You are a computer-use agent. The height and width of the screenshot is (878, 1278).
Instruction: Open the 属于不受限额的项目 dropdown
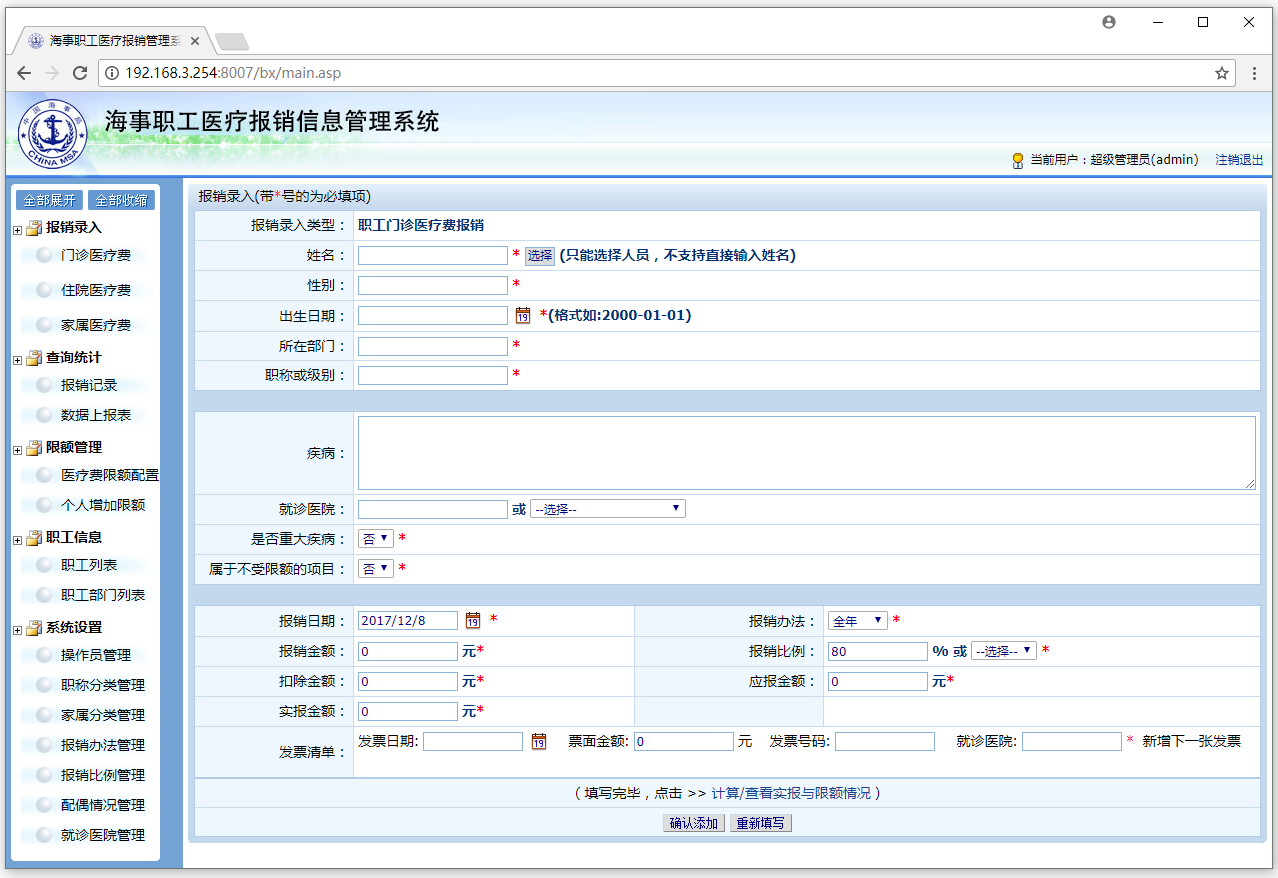point(375,569)
